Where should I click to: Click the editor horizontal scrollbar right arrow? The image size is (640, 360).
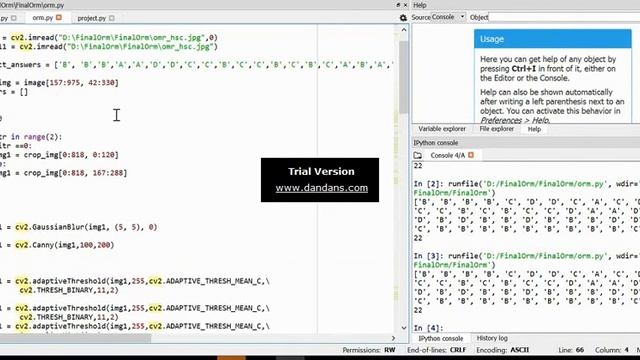coord(393,338)
